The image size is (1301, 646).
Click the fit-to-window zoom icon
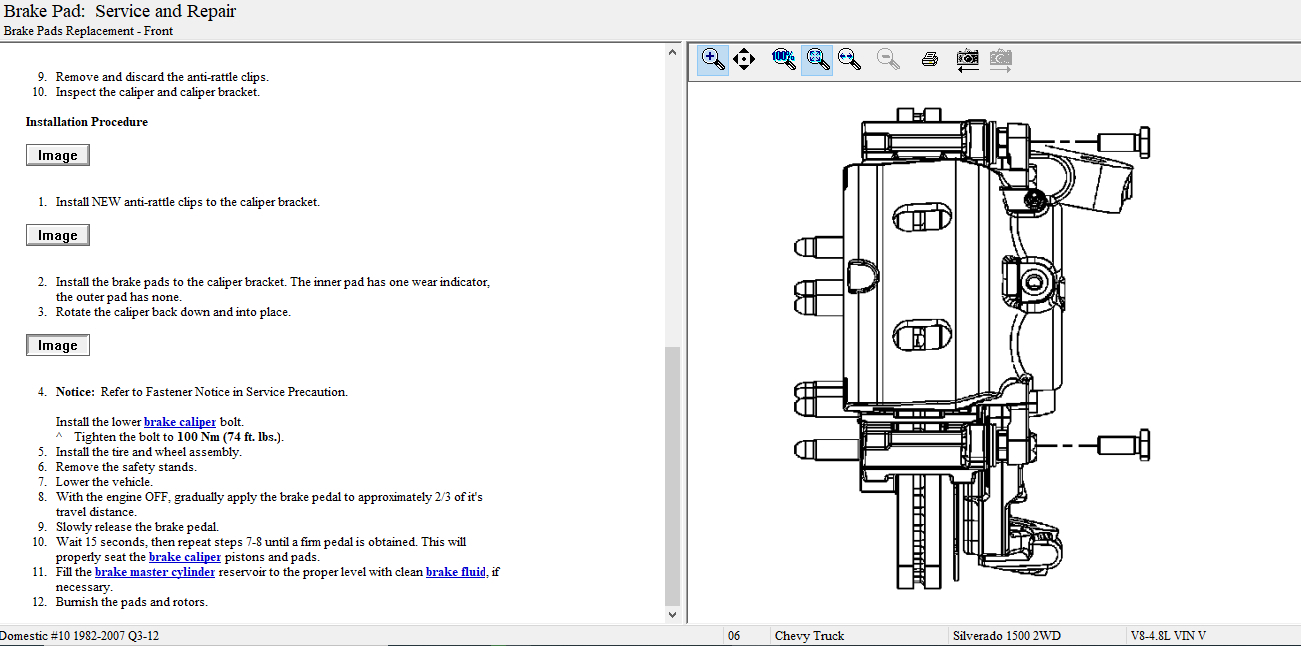[x=817, y=59]
